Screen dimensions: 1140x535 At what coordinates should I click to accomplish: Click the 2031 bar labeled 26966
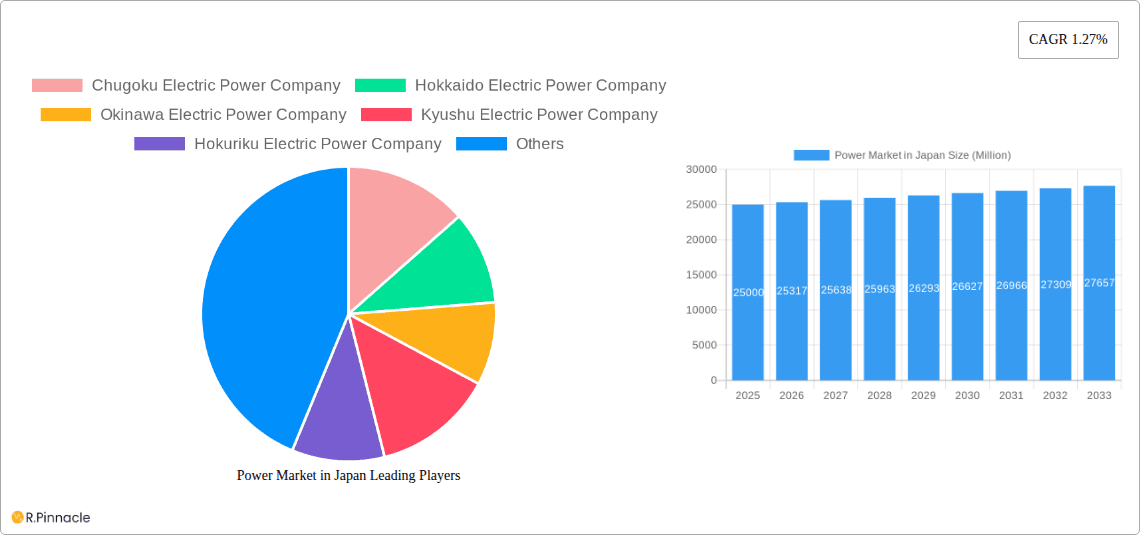pos(1011,286)
